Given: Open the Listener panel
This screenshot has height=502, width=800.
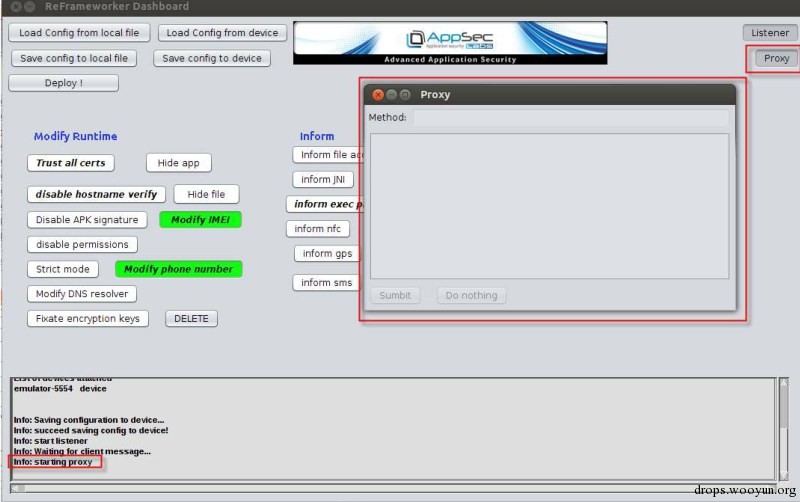Looking at the screenshot, I should tap(769, 33).
